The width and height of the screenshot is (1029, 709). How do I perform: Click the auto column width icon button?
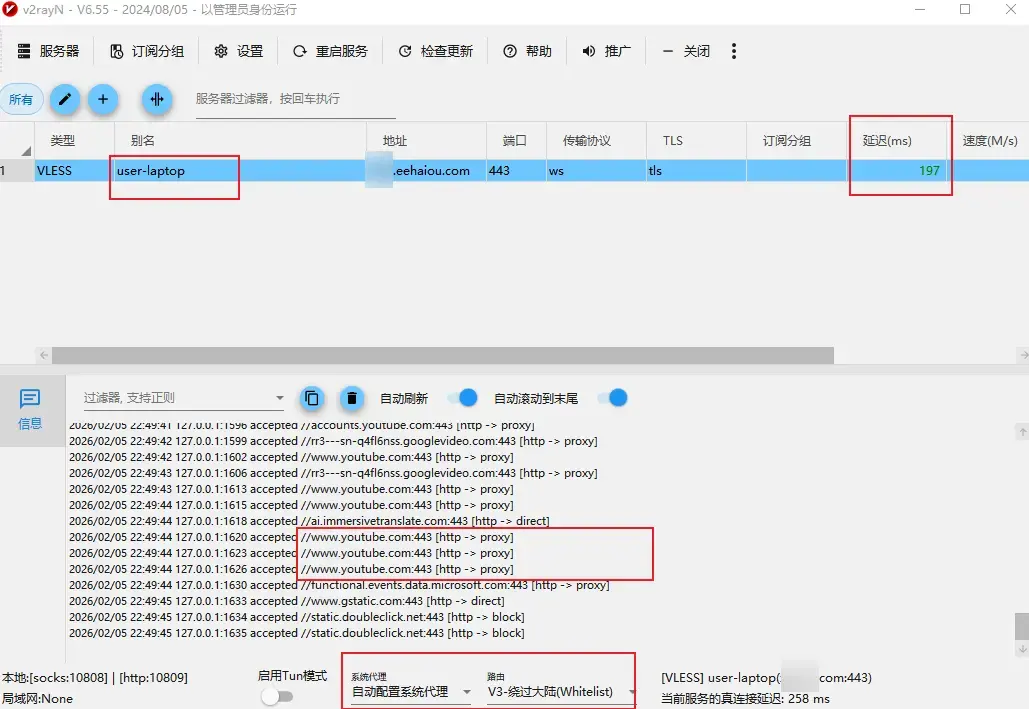(x=156, y=99)
